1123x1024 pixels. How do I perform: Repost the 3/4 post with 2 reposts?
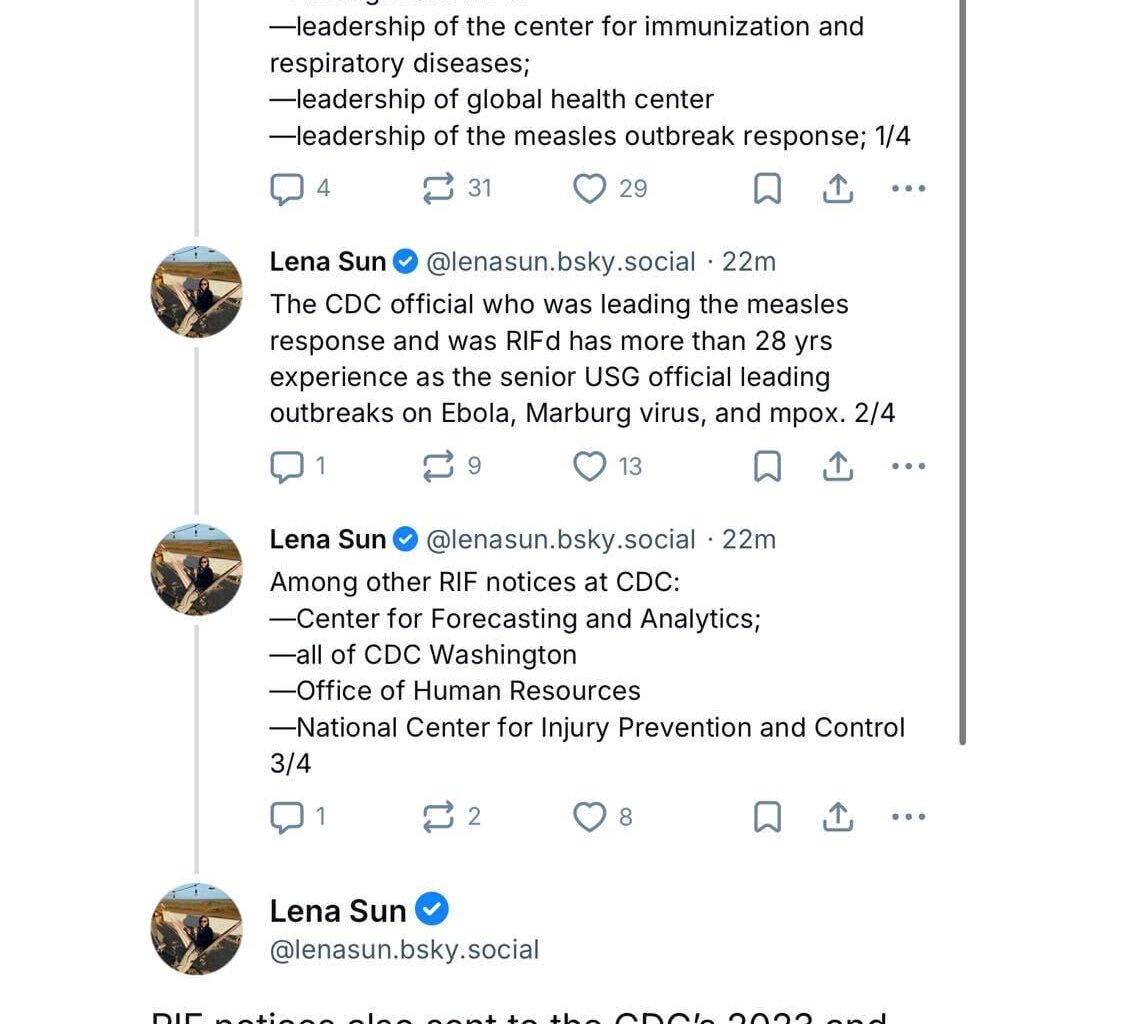(439, 818)
